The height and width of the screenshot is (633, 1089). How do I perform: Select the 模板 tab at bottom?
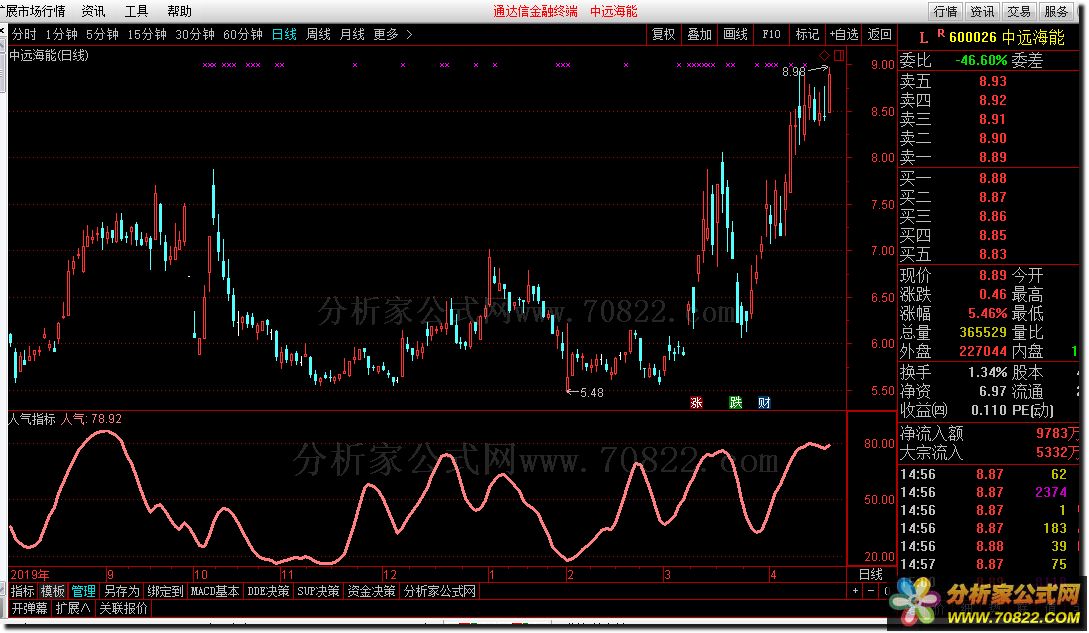pos(52,591)
